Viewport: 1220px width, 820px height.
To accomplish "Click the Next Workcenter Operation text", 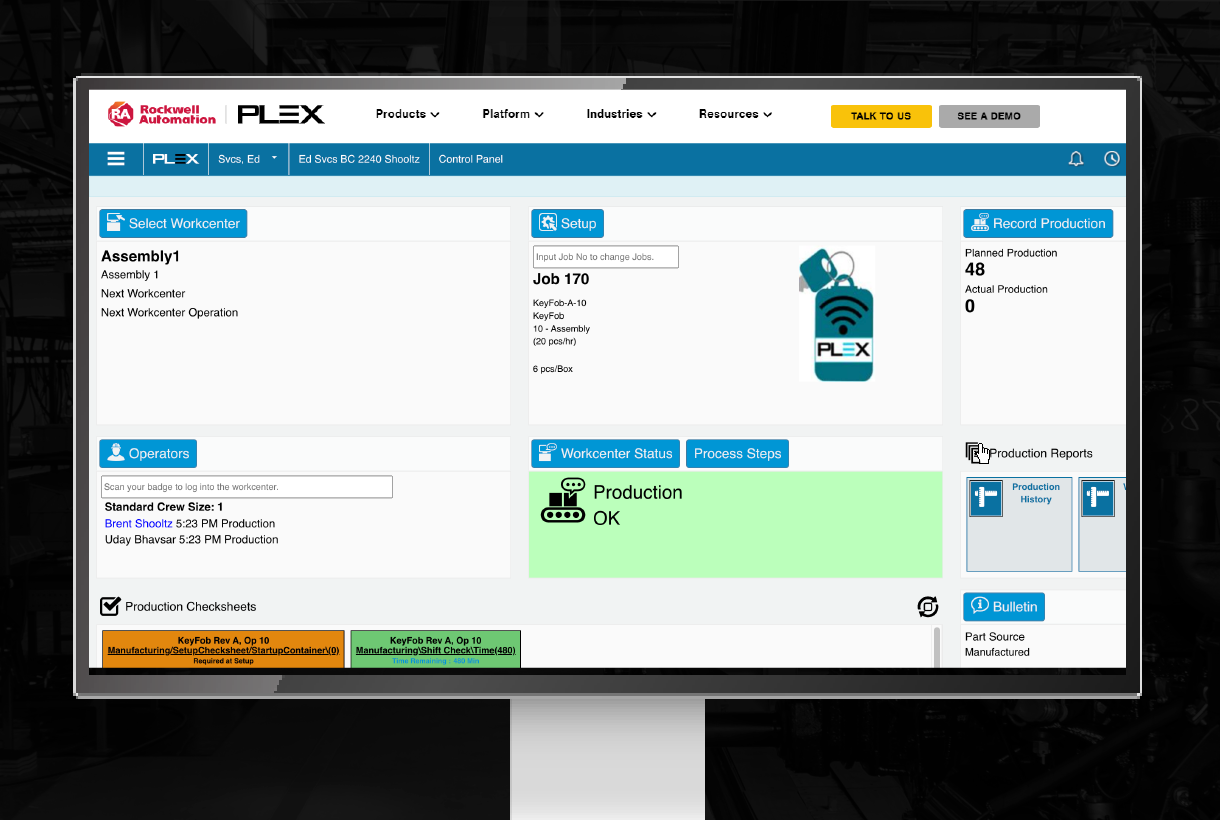I will 169,312.
